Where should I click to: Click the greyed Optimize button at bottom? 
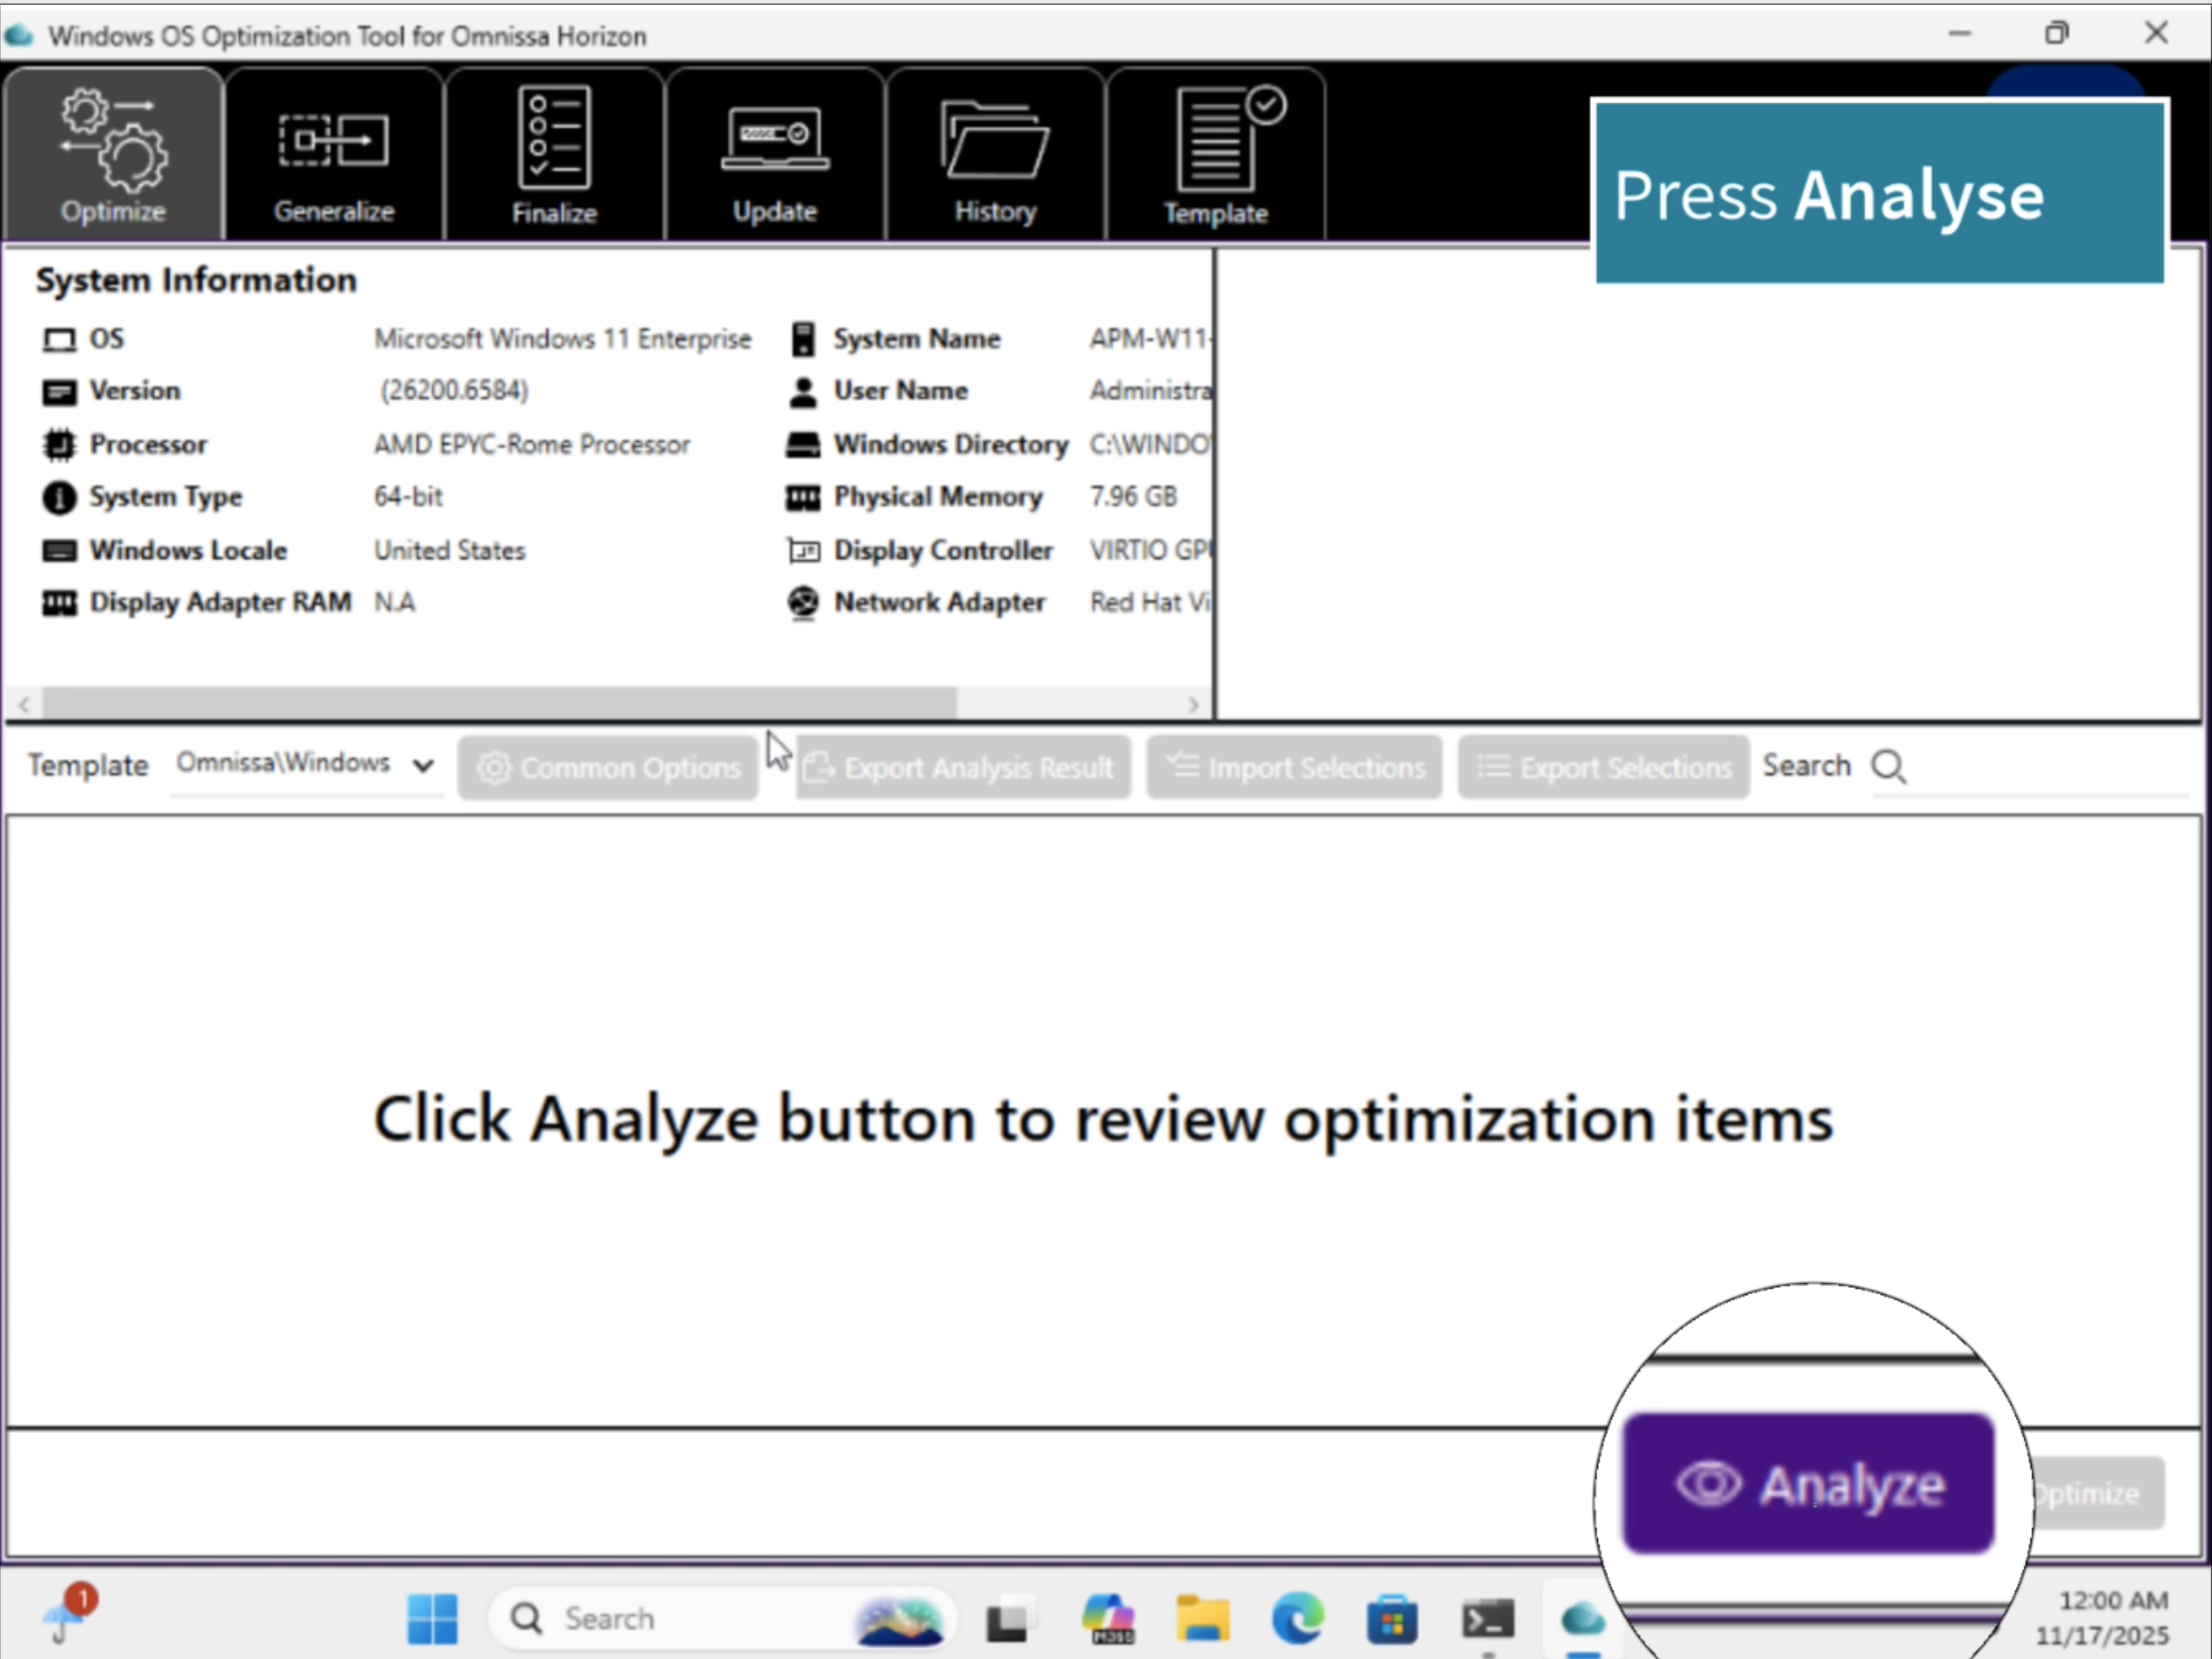click(2097, 1493)
